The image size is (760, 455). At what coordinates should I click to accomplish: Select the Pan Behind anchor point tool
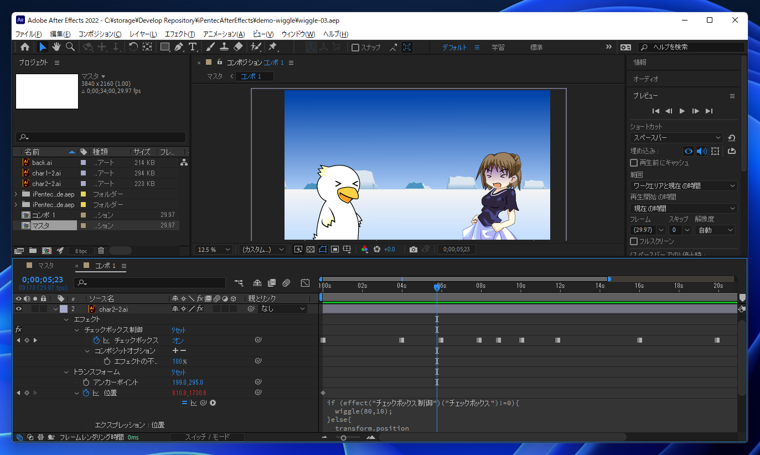tap(147, 47)
